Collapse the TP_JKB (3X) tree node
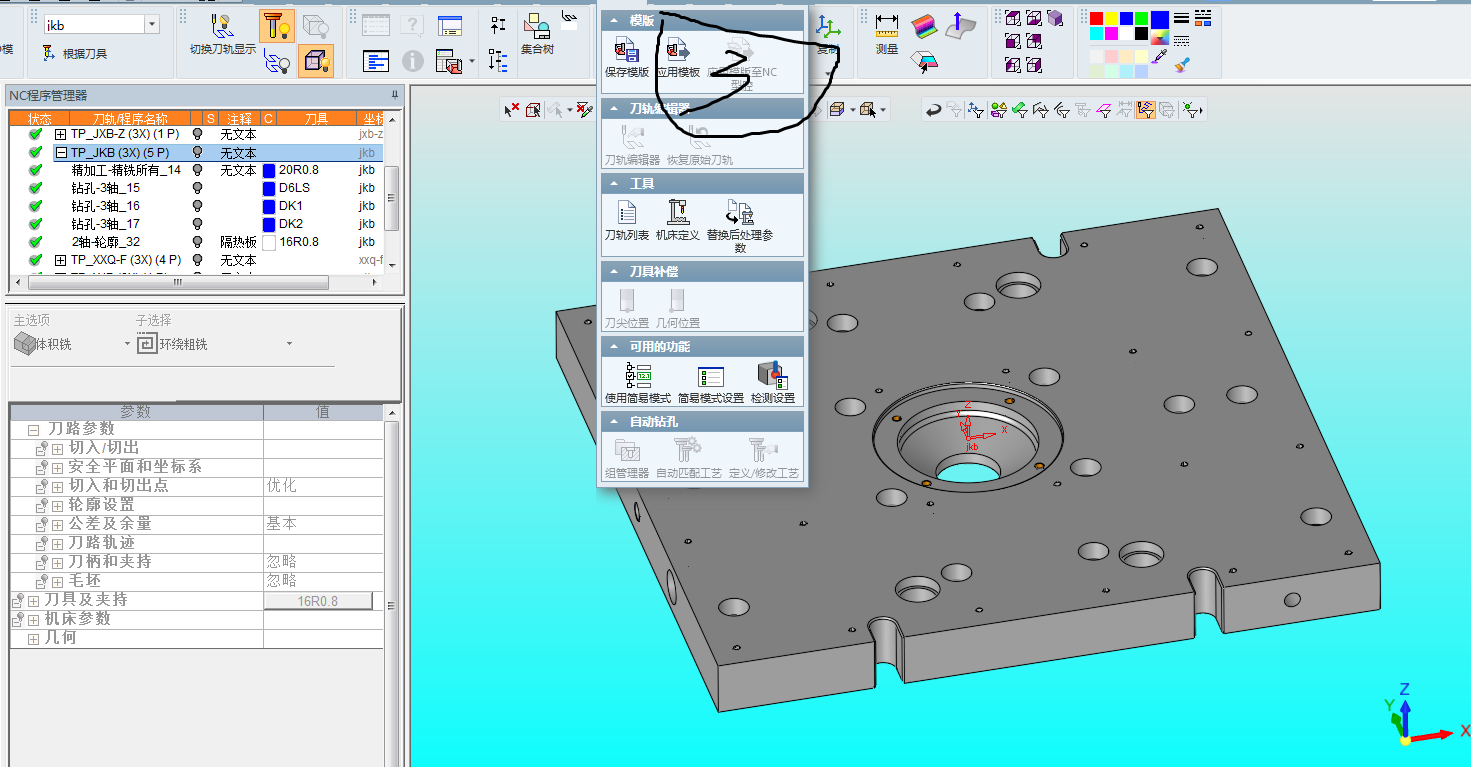This screenshot has width=1471, height=767. tap(60, 153)
